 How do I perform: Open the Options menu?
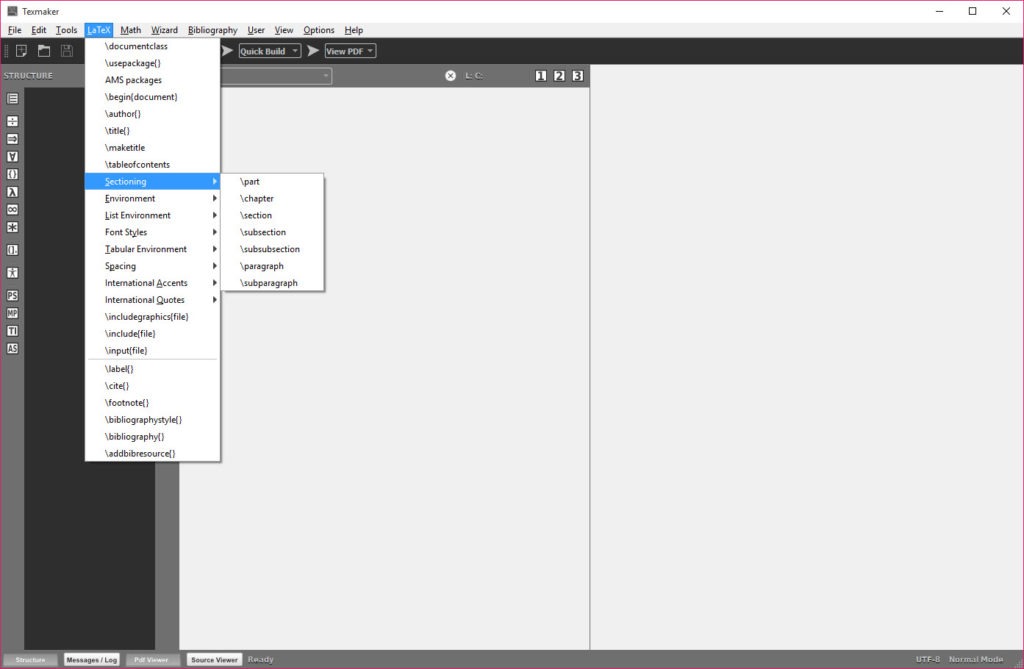(x=319, y=30)
